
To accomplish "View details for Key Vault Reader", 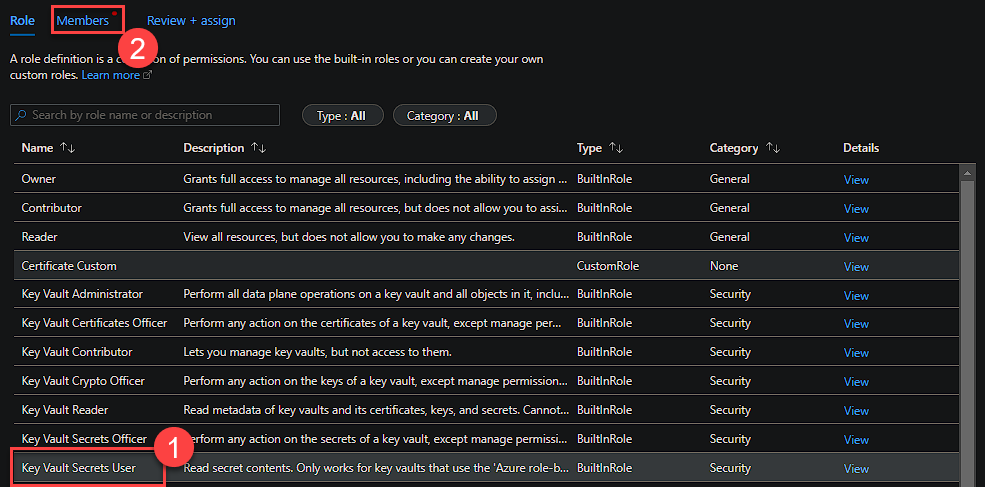I will (856, 411).
